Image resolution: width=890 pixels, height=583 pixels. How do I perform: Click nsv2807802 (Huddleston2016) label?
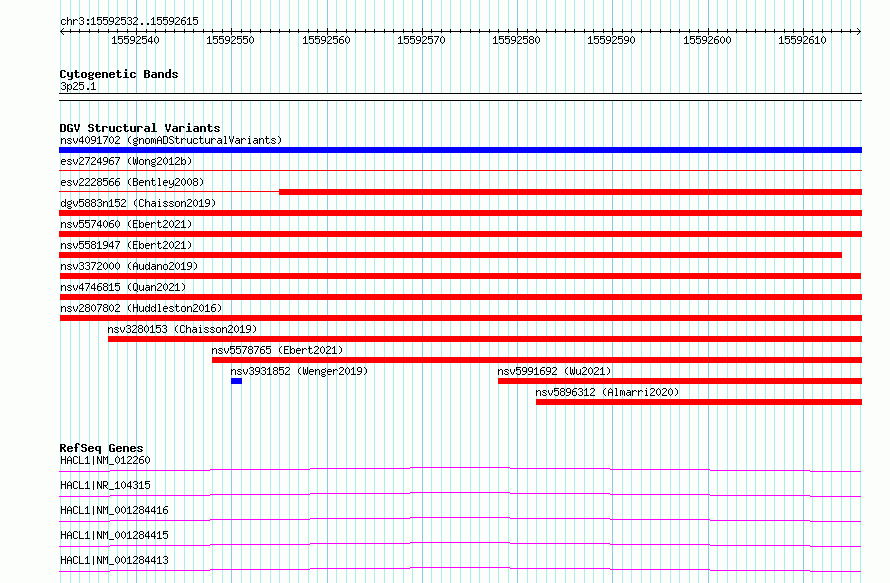[141, 308]
